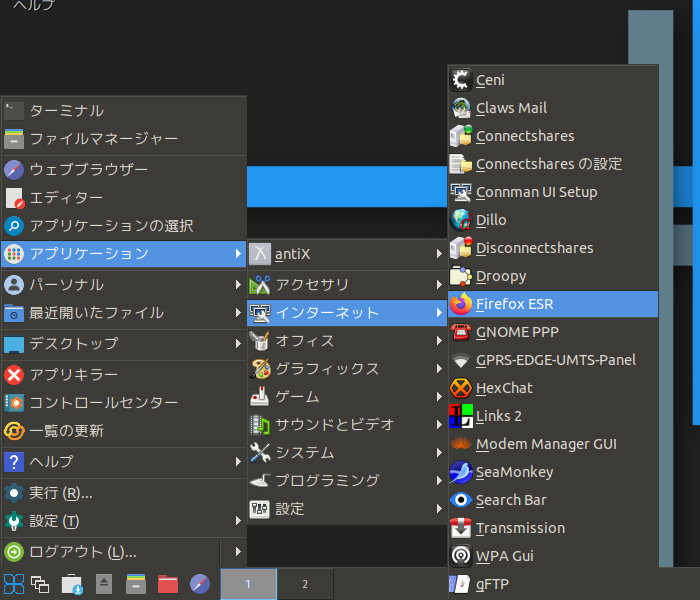
Task: Click the taskbar web browser compass icon
Action: (x=200, y=584)
